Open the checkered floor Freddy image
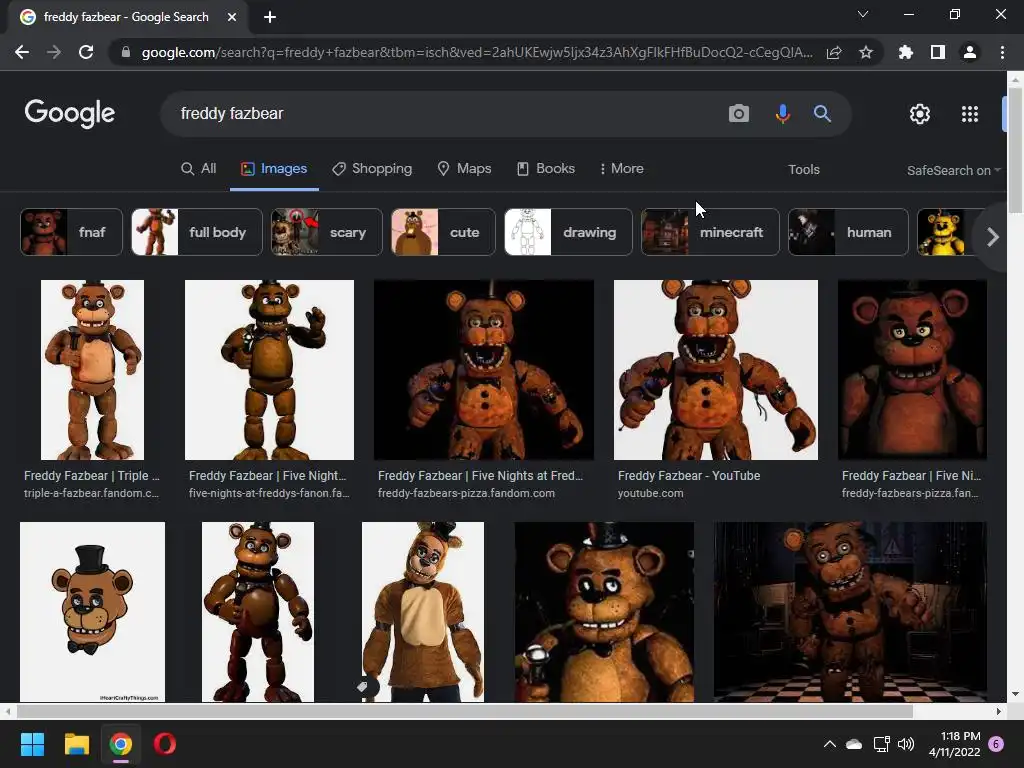Viewport: 1024px width, 768px height. point(850,611)
